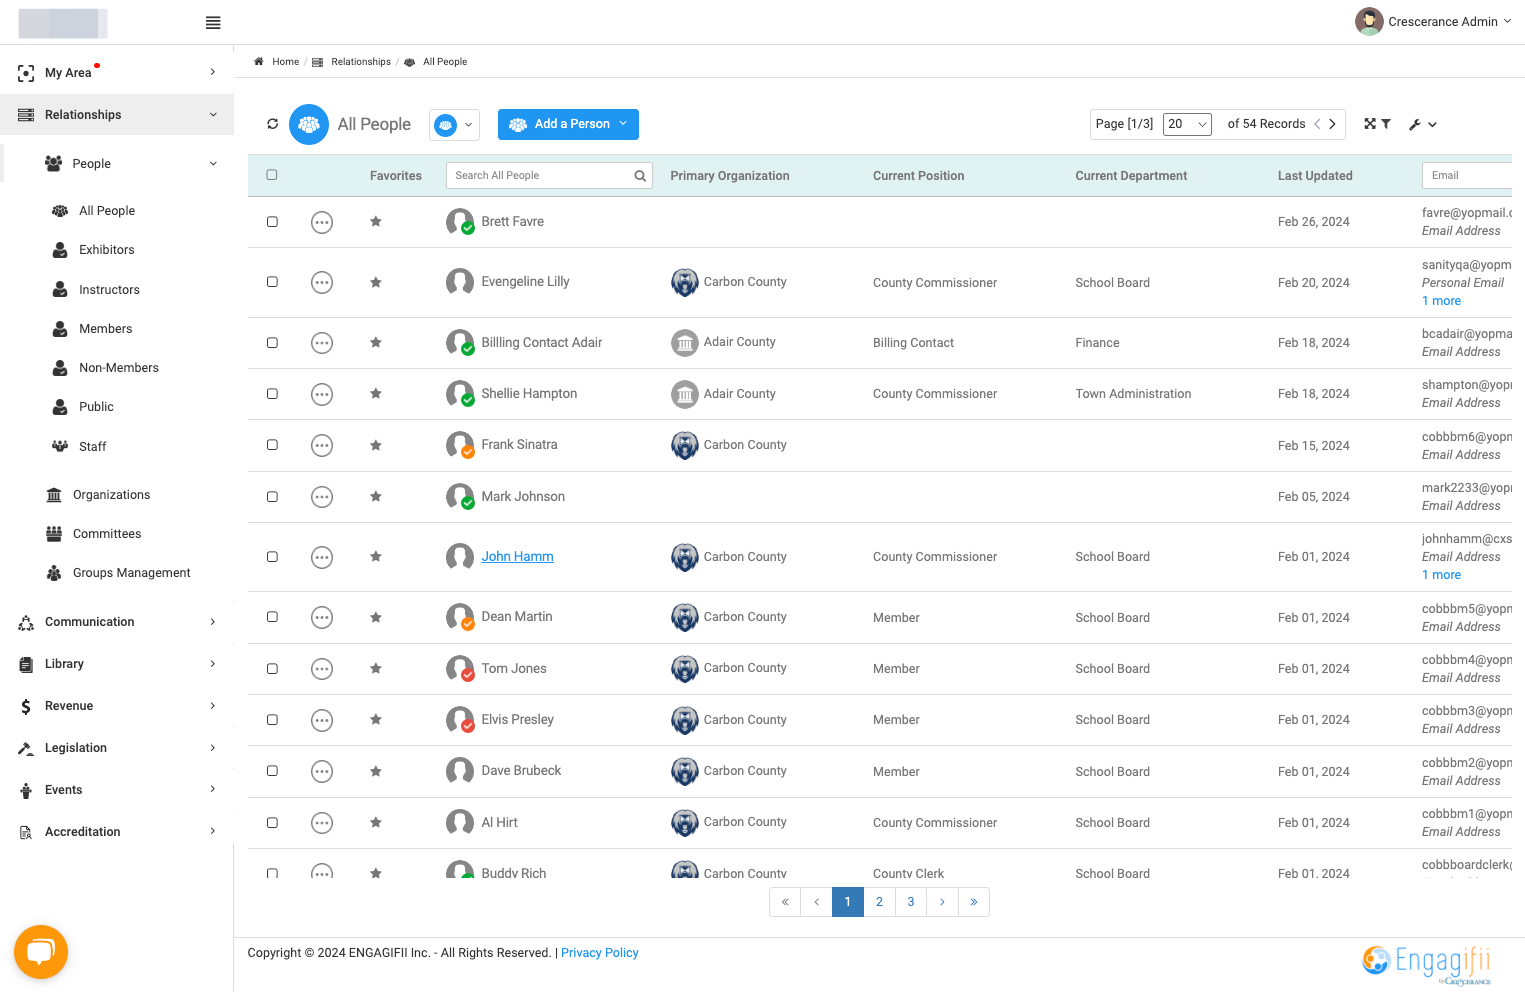
Task: Expand the Revenue sidebar section
Action: pyautogui.click(x=117, y=706)
